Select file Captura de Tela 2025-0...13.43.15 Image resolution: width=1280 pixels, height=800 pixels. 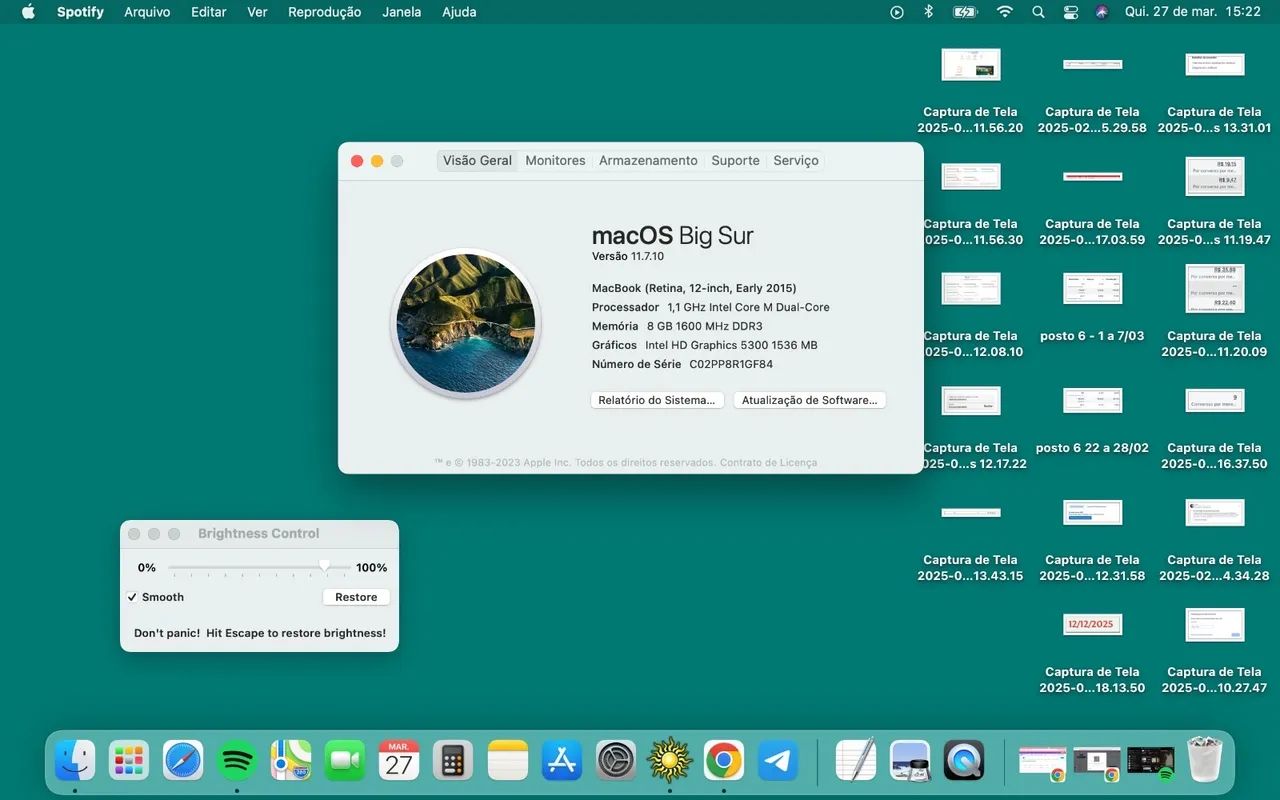point(970,539)
